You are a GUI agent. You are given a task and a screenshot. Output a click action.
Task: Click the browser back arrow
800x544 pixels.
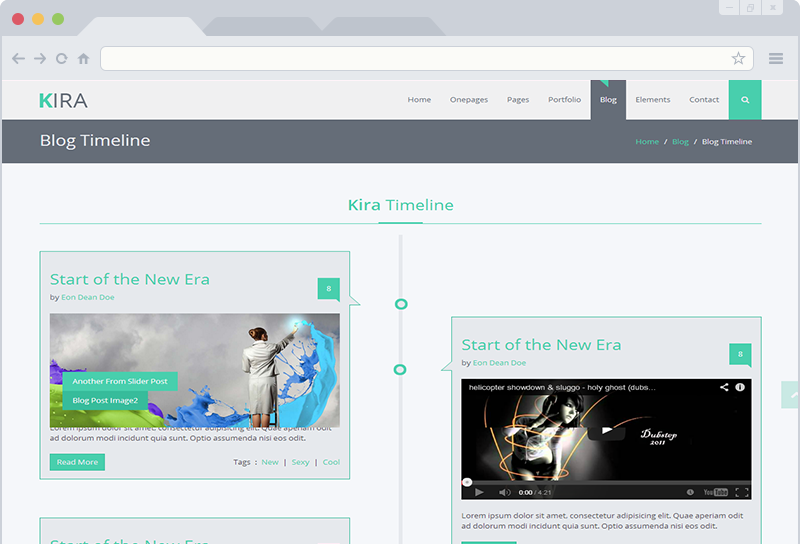18,59
